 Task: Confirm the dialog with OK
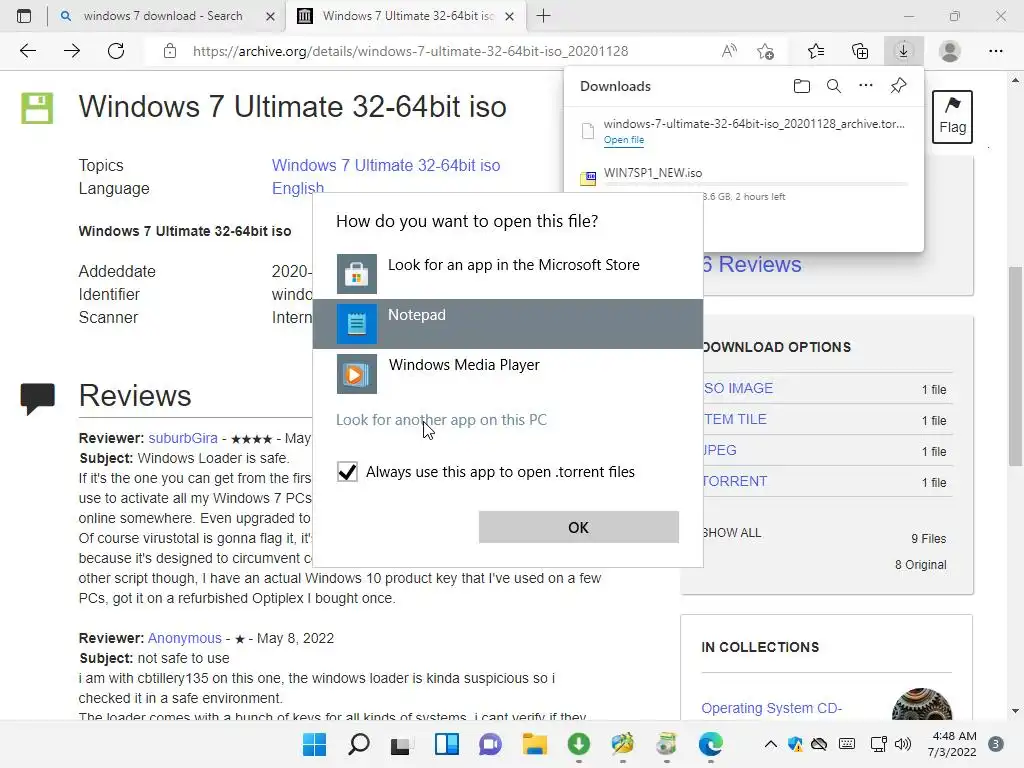(x=579, y=527)
